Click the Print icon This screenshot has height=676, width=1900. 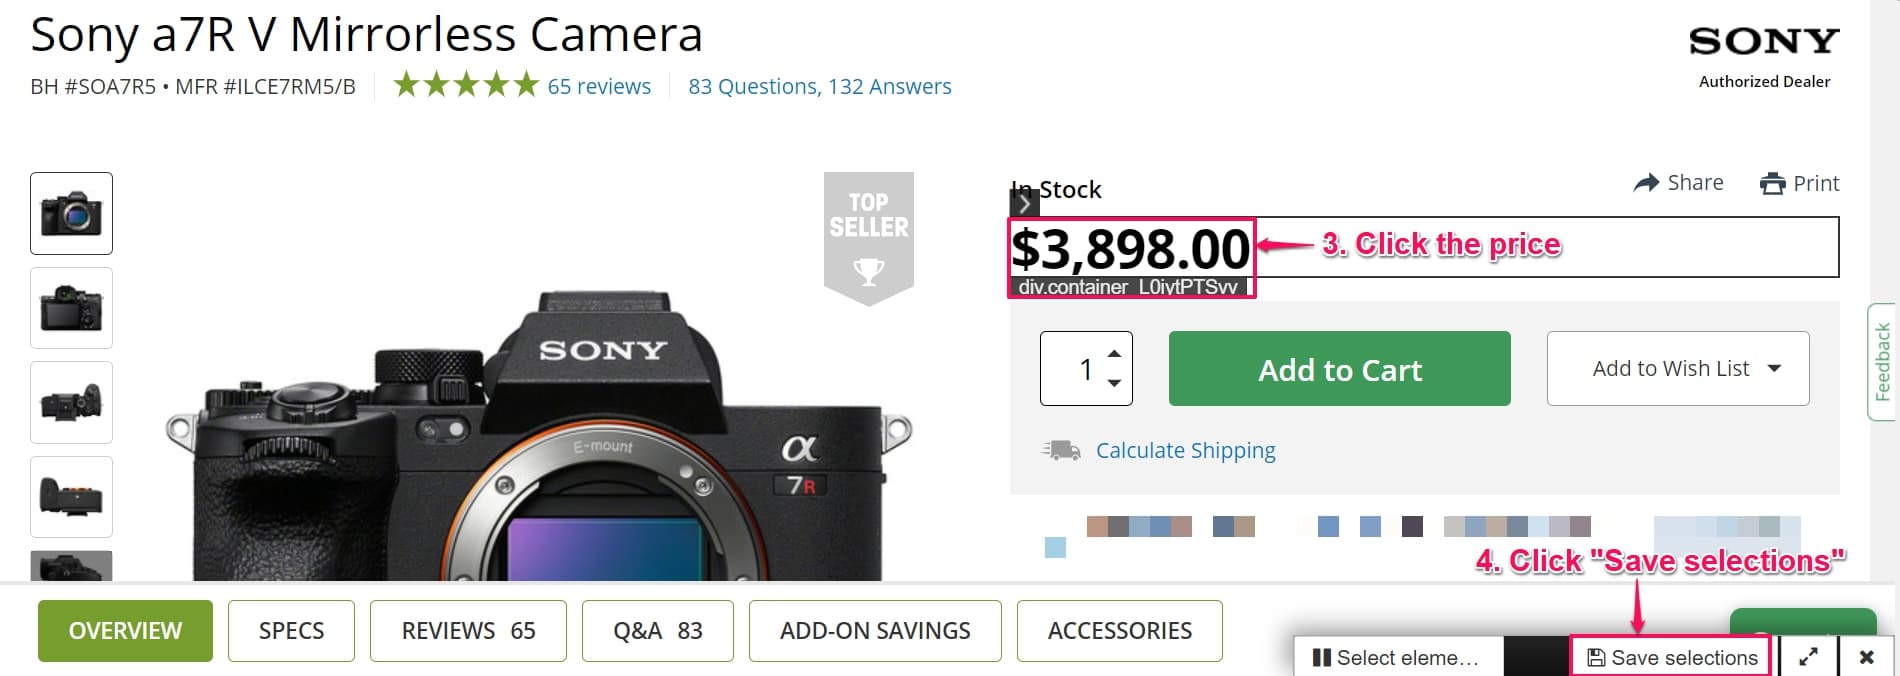[1773, 183]
